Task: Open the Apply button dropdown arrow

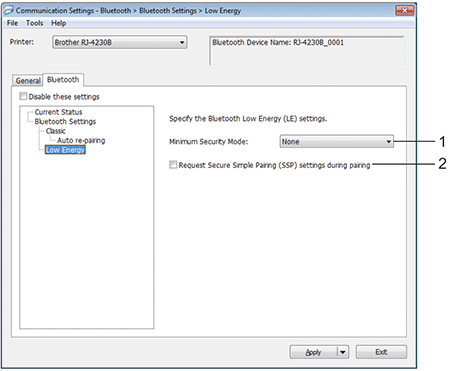Action: 343,352
